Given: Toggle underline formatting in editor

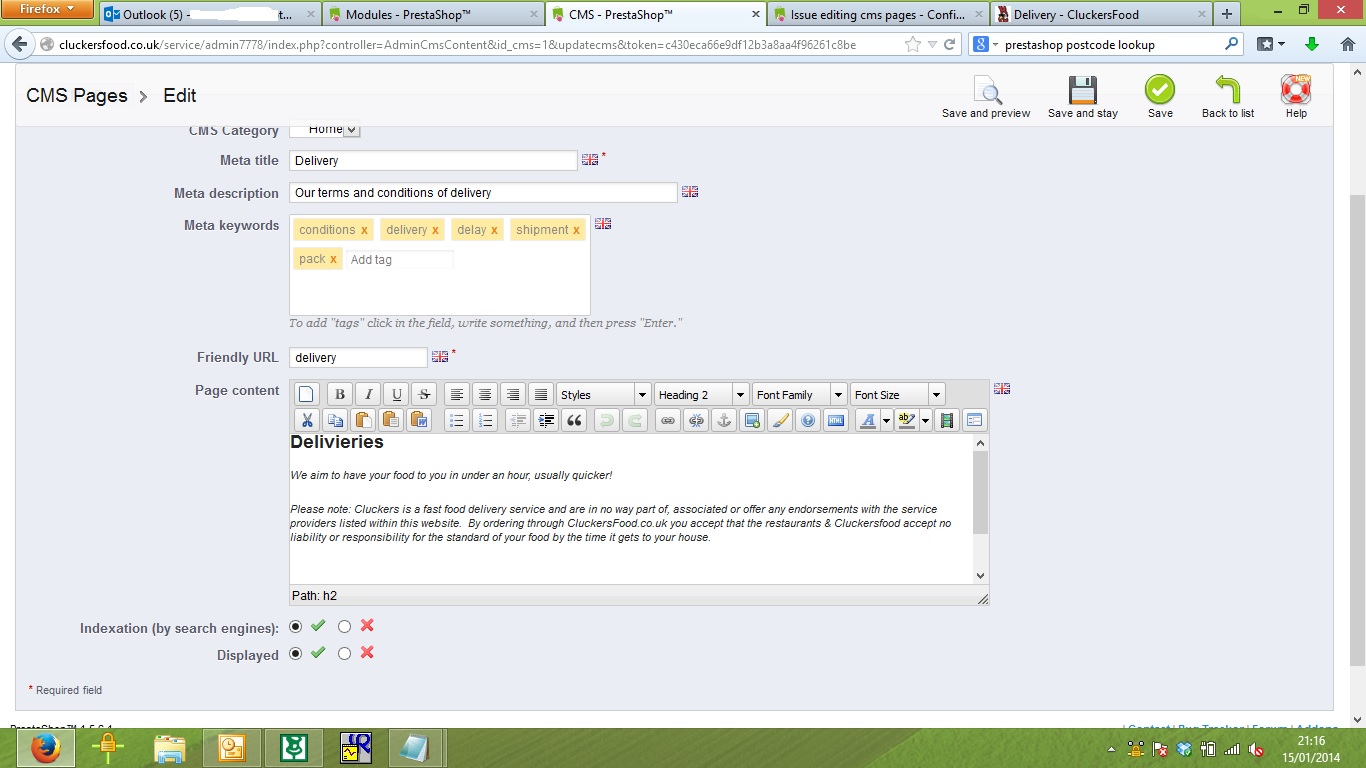Looking at the screenshot, I should point(397,395).
